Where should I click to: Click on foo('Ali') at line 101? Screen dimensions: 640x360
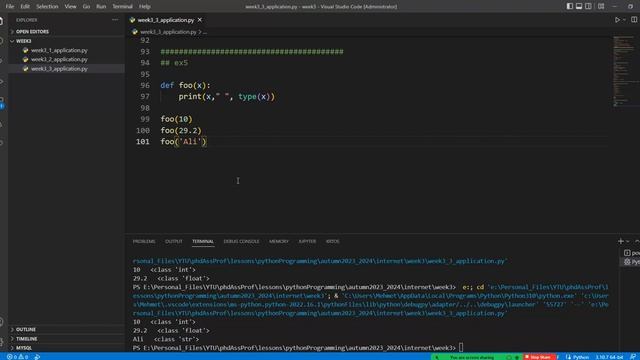(x=184, y=142)
